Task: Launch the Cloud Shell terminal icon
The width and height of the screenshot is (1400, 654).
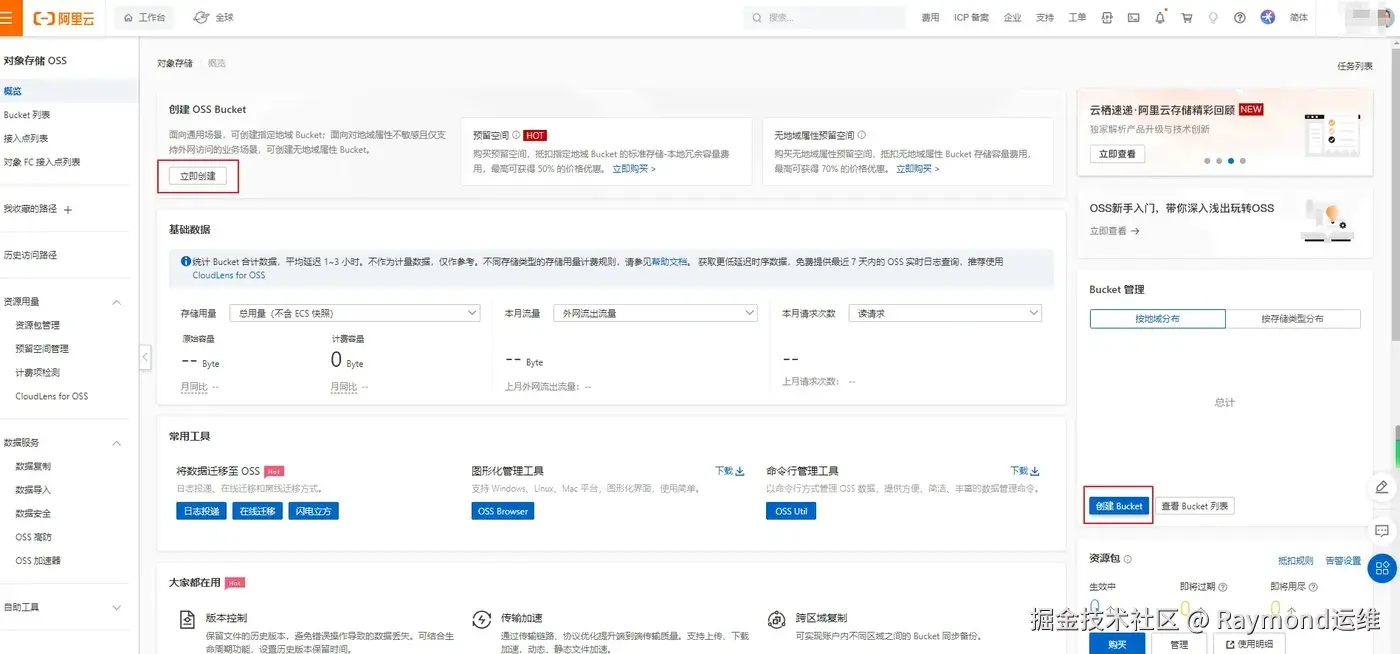Action: point(1133,18)
